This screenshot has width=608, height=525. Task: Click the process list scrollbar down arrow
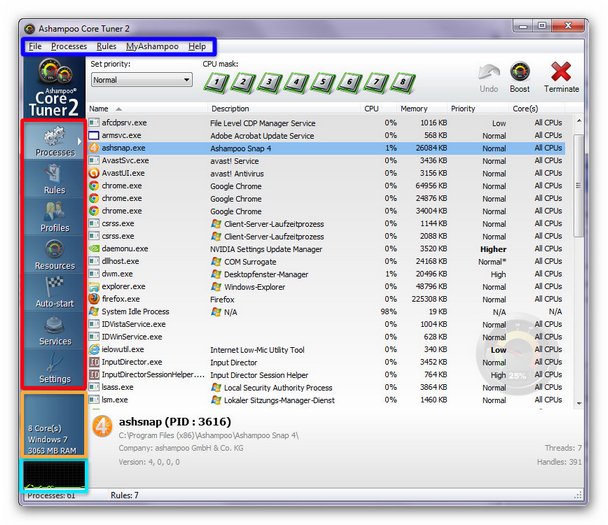[x=579, y=403]
